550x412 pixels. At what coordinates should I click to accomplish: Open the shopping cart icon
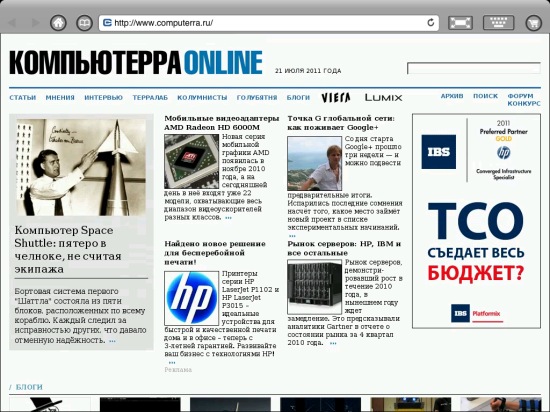click(x=534, y=23)
